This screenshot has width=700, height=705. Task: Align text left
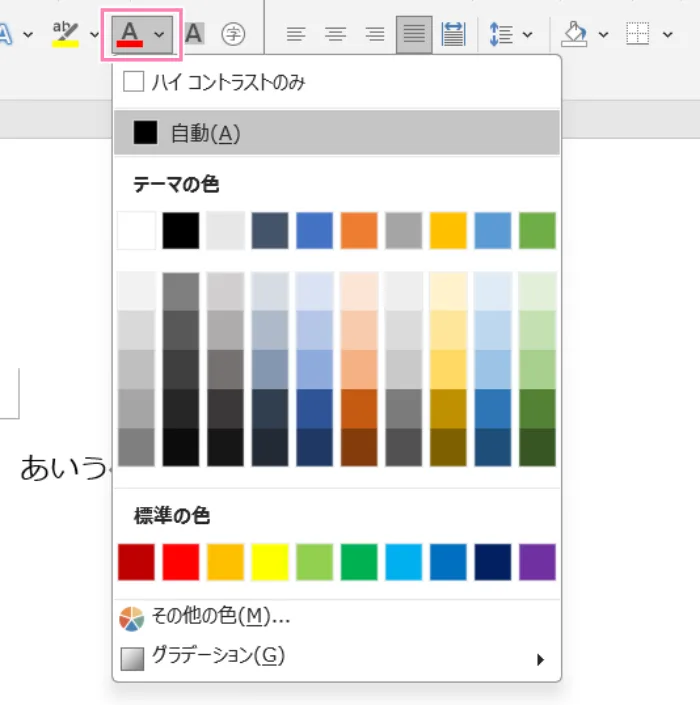[x=295, y=34]
